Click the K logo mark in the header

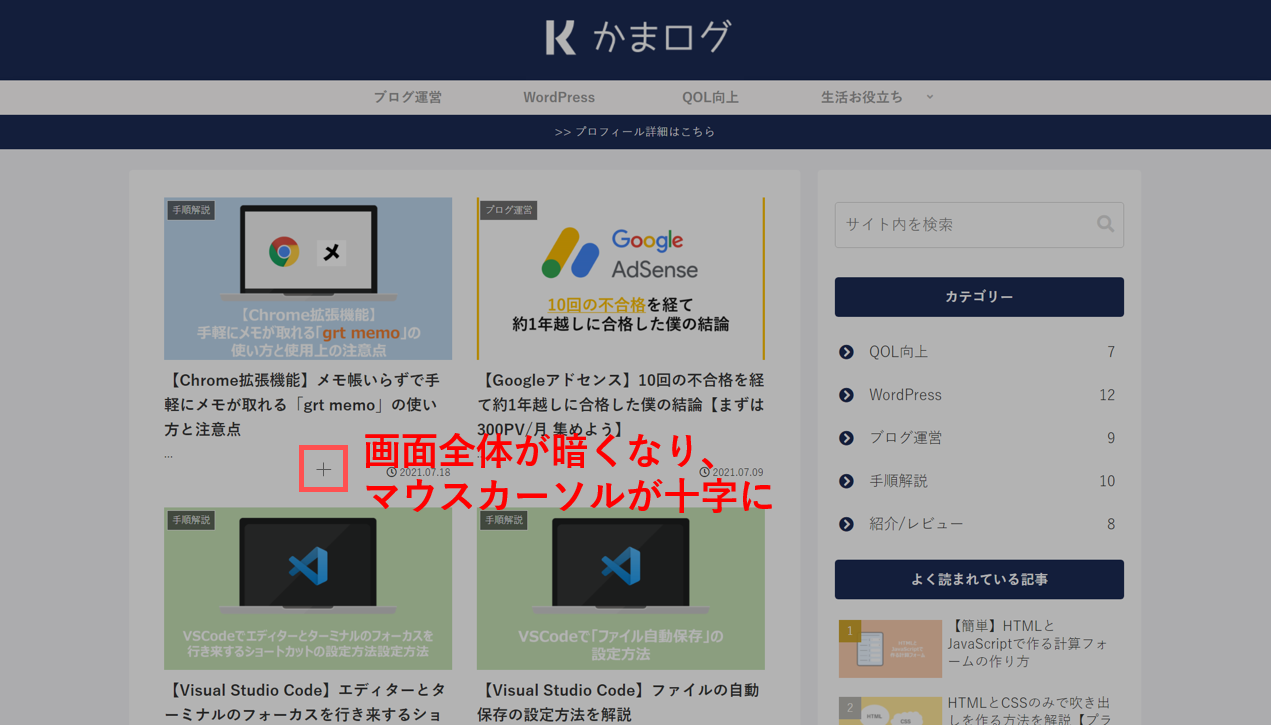click(x=561, y=38)
